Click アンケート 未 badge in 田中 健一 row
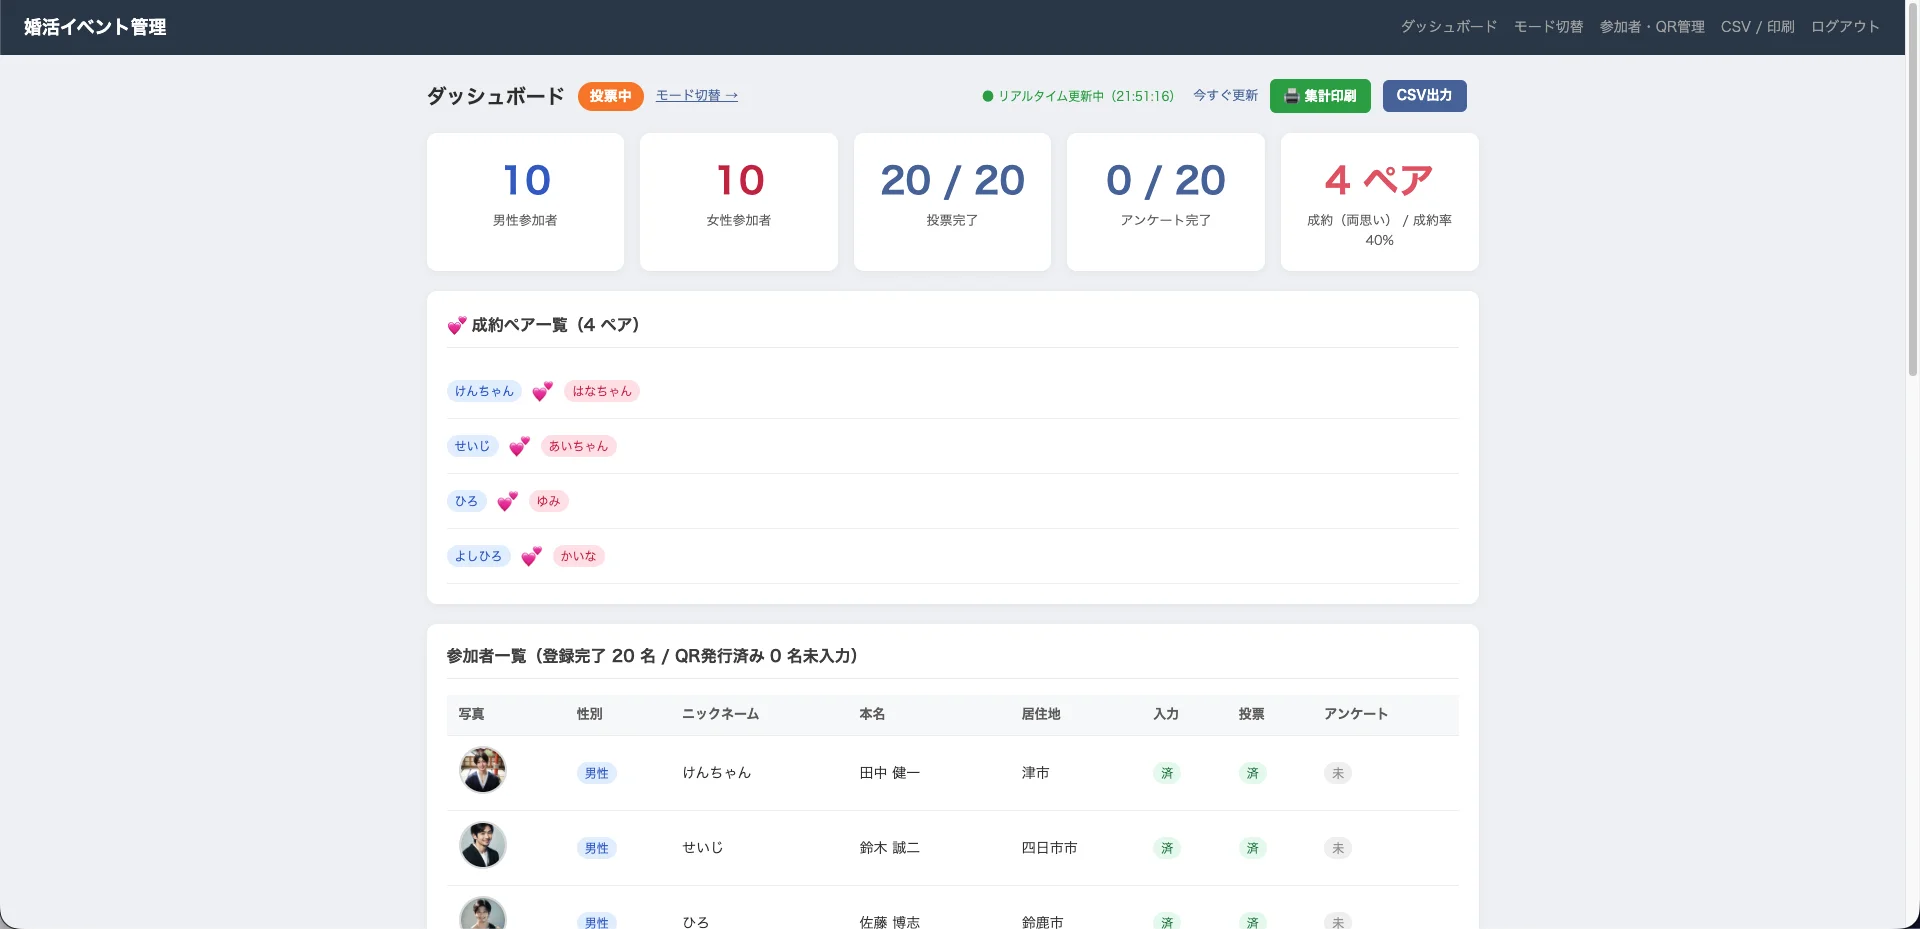The width and height of the screenshot is (1920, 929). click(1338, 773)
